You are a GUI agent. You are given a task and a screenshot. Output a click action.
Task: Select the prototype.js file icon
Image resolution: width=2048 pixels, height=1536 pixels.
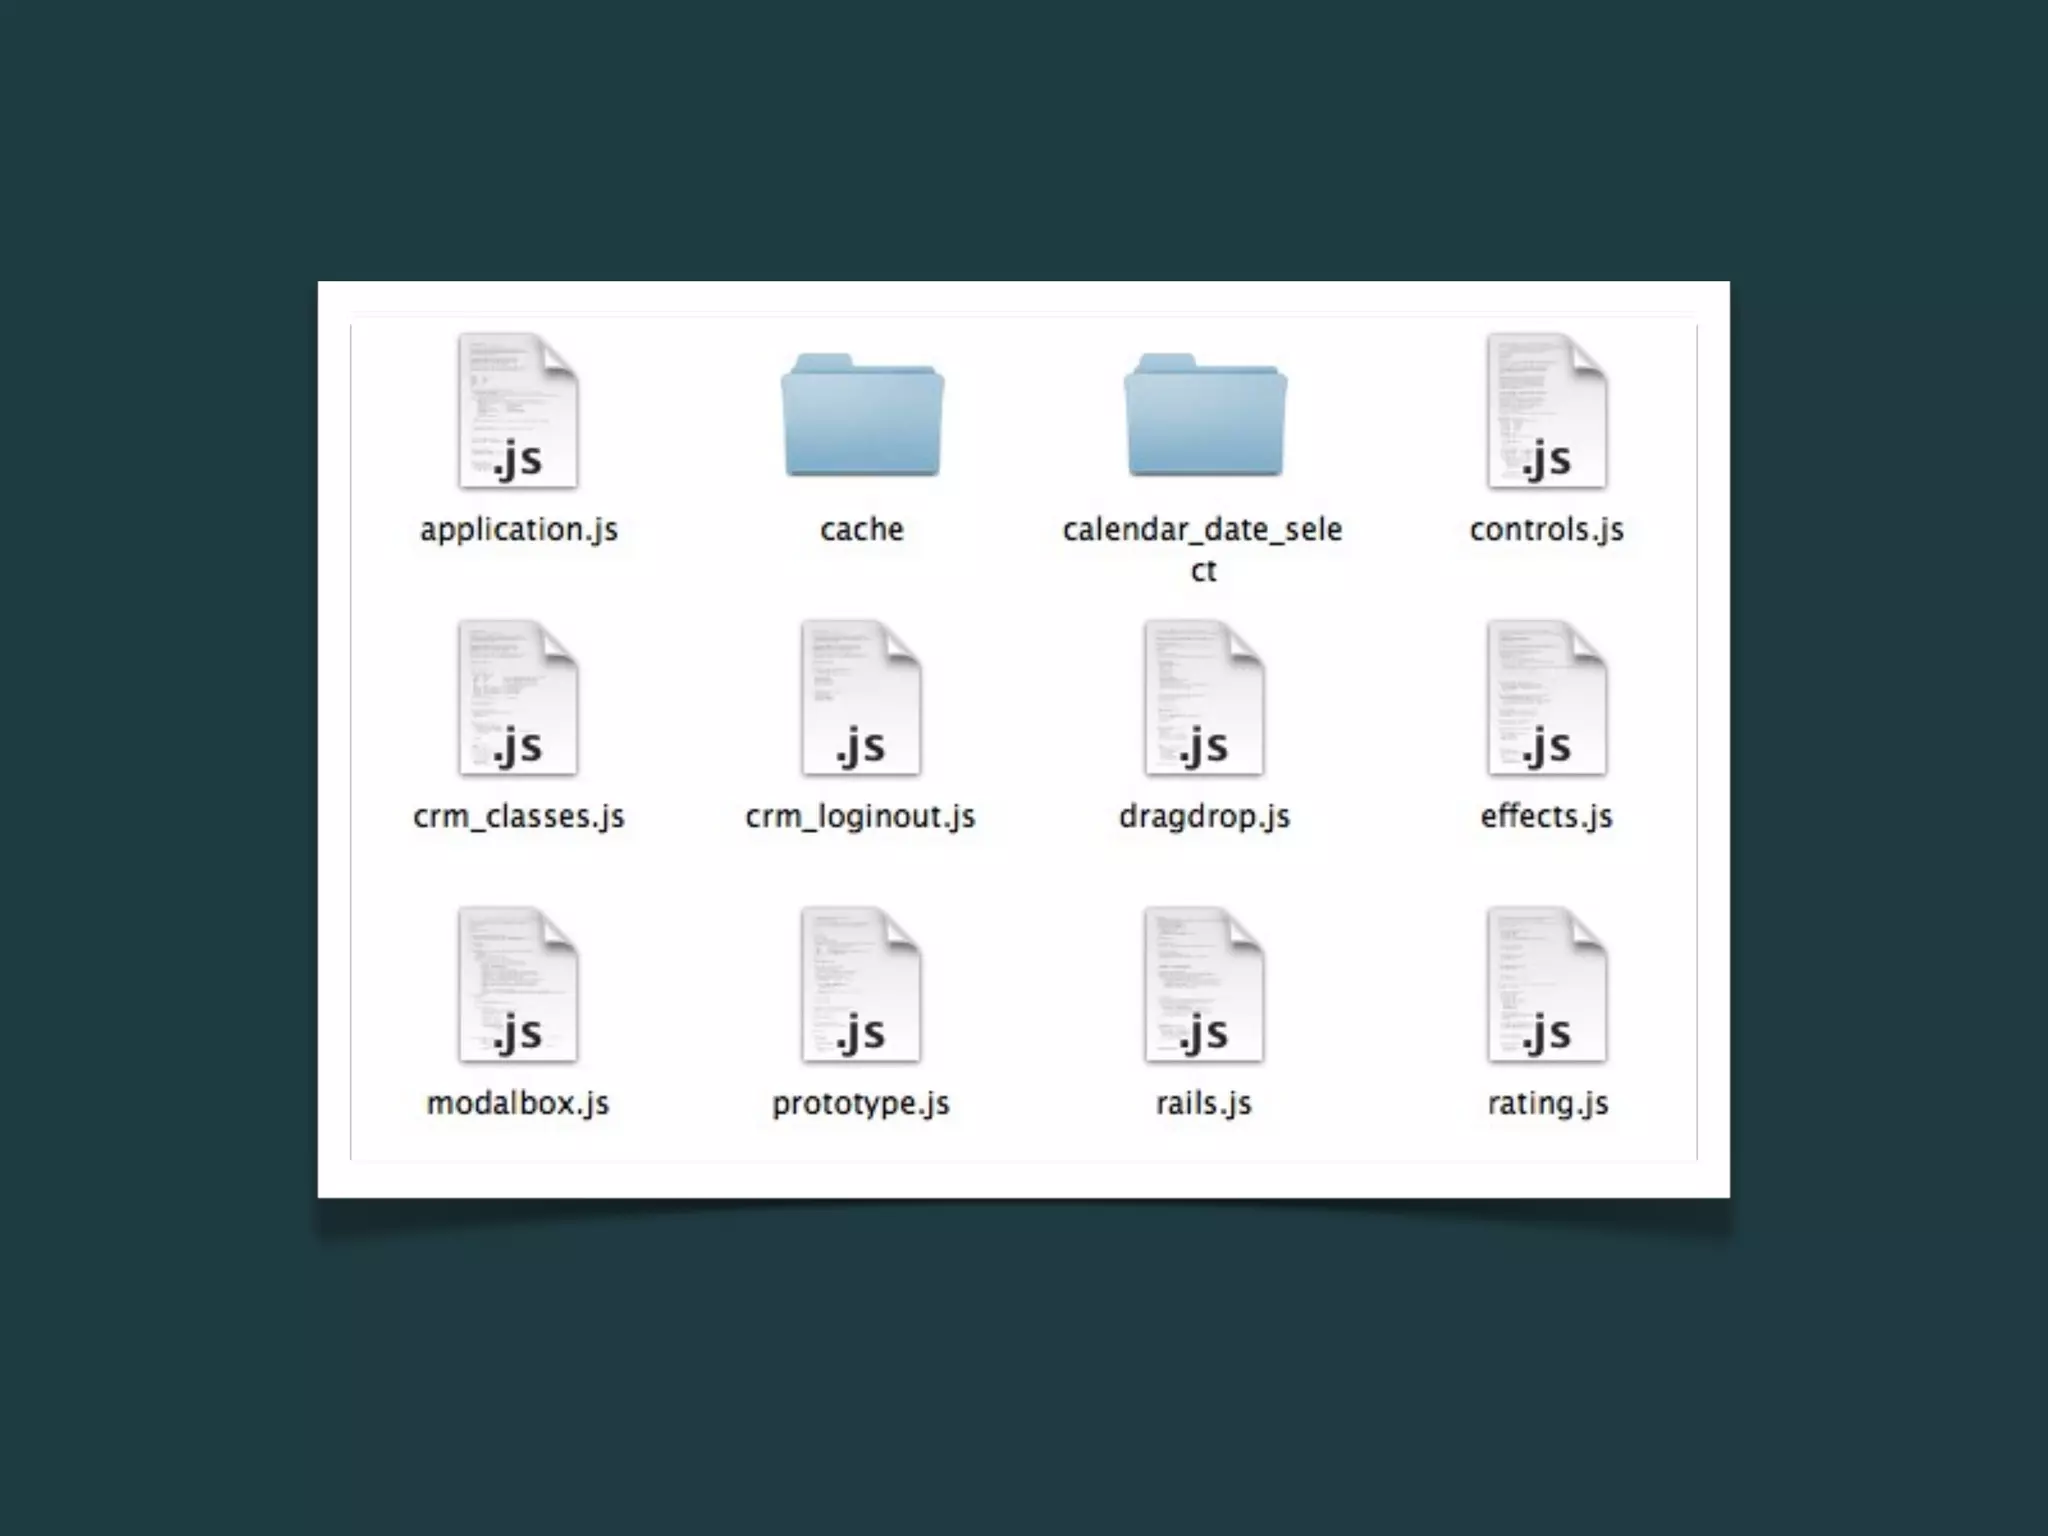[861, 985]
